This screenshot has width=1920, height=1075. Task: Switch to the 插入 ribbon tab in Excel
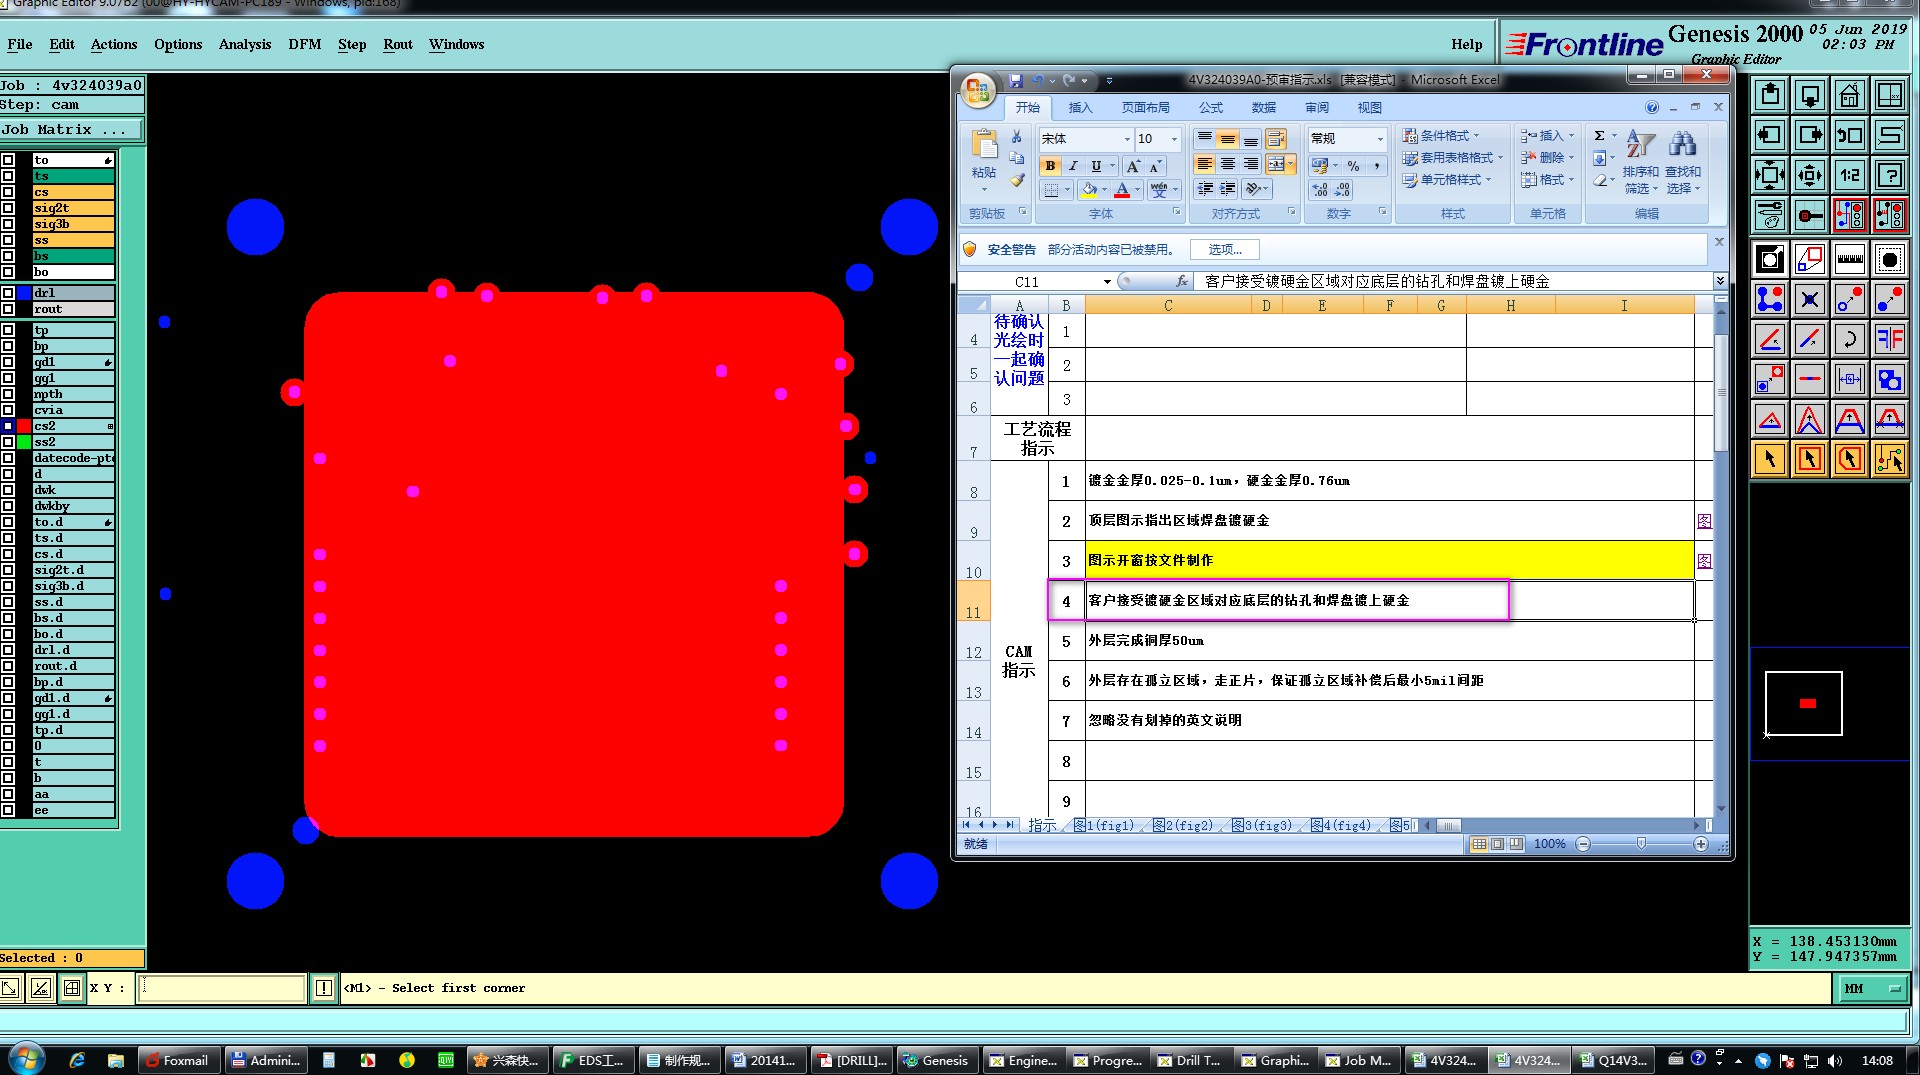click(x=1080, y=108)
